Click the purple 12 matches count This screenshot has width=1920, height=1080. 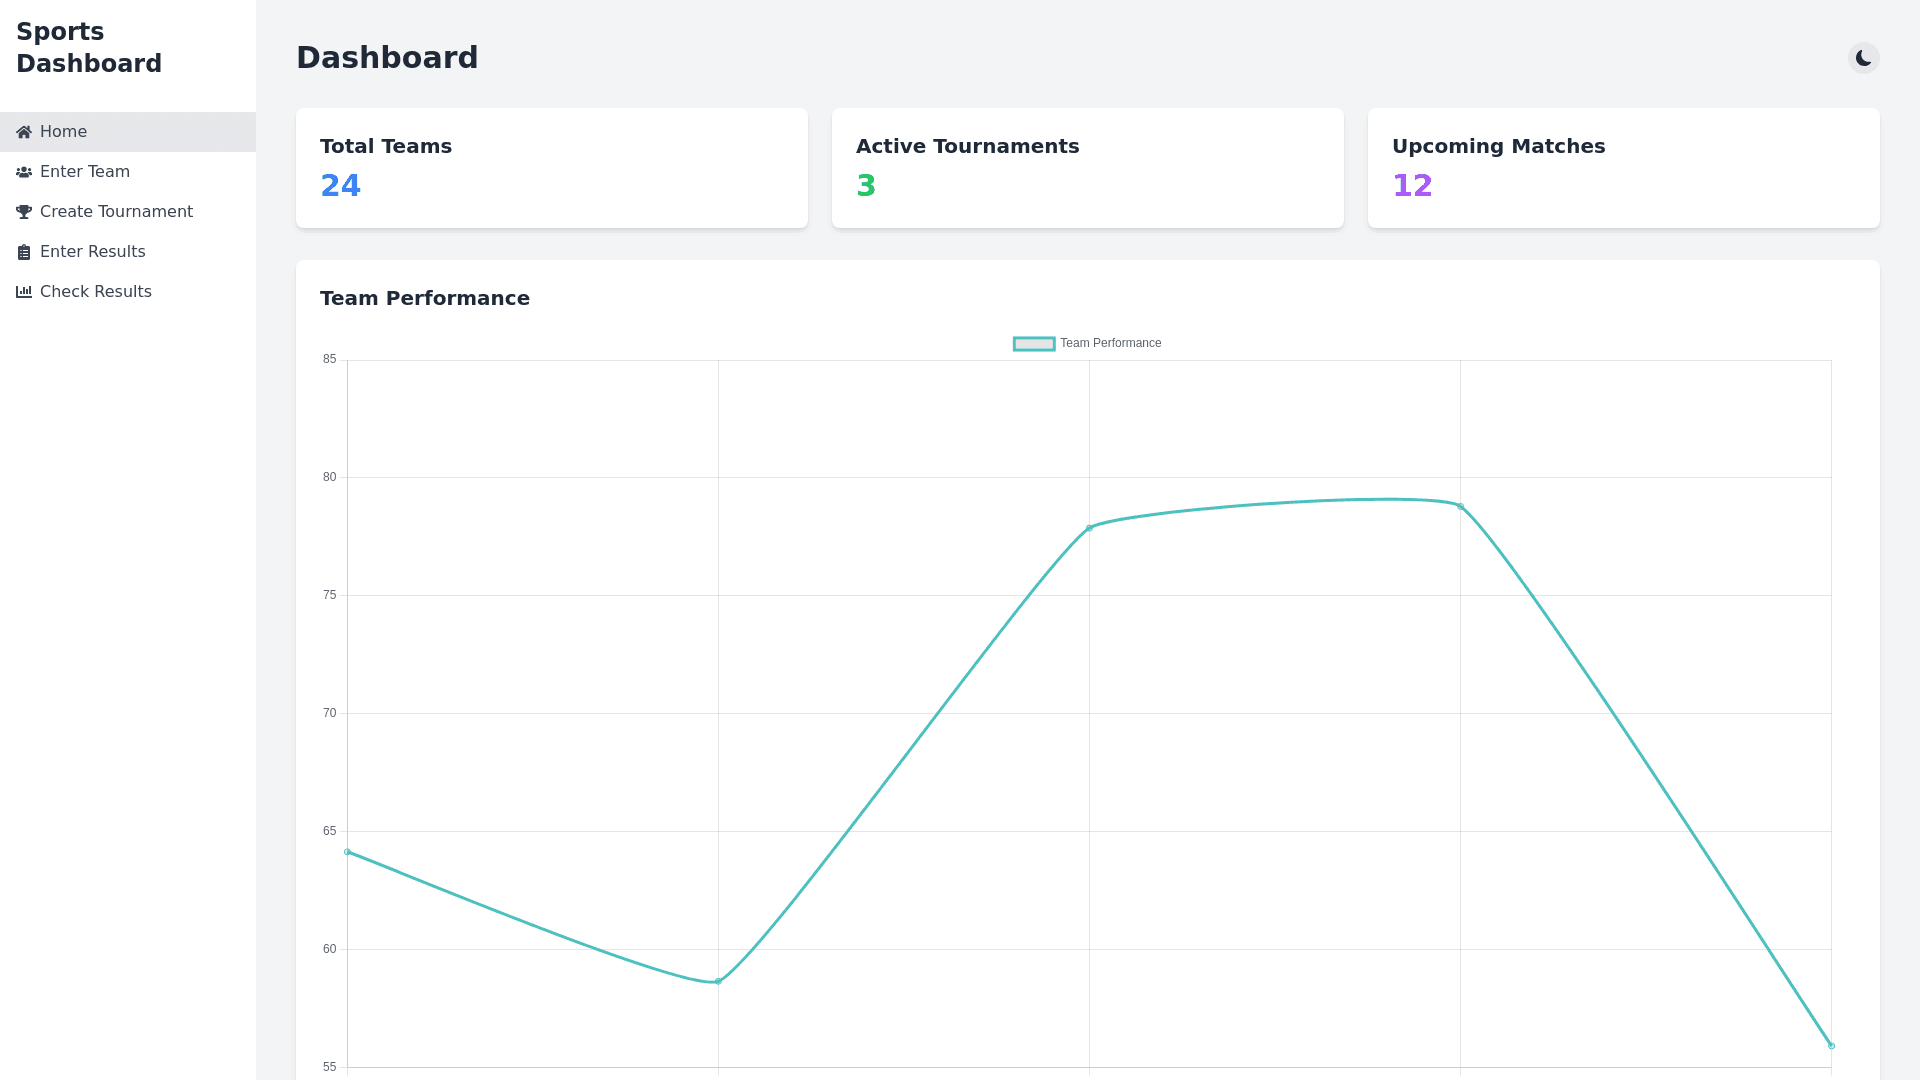pos(1412,186)
